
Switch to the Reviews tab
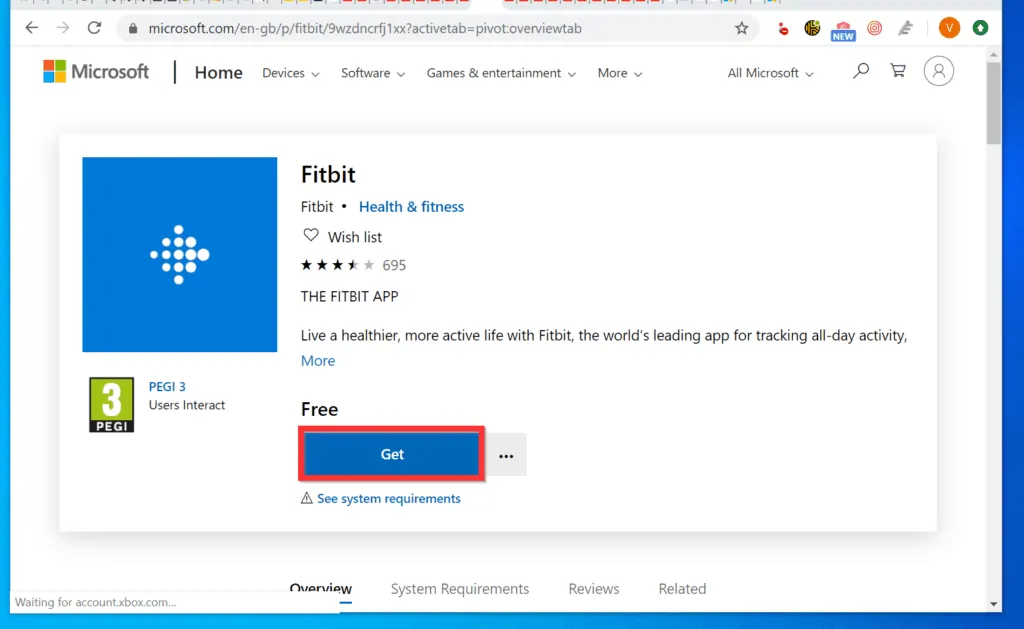(593, 589)
